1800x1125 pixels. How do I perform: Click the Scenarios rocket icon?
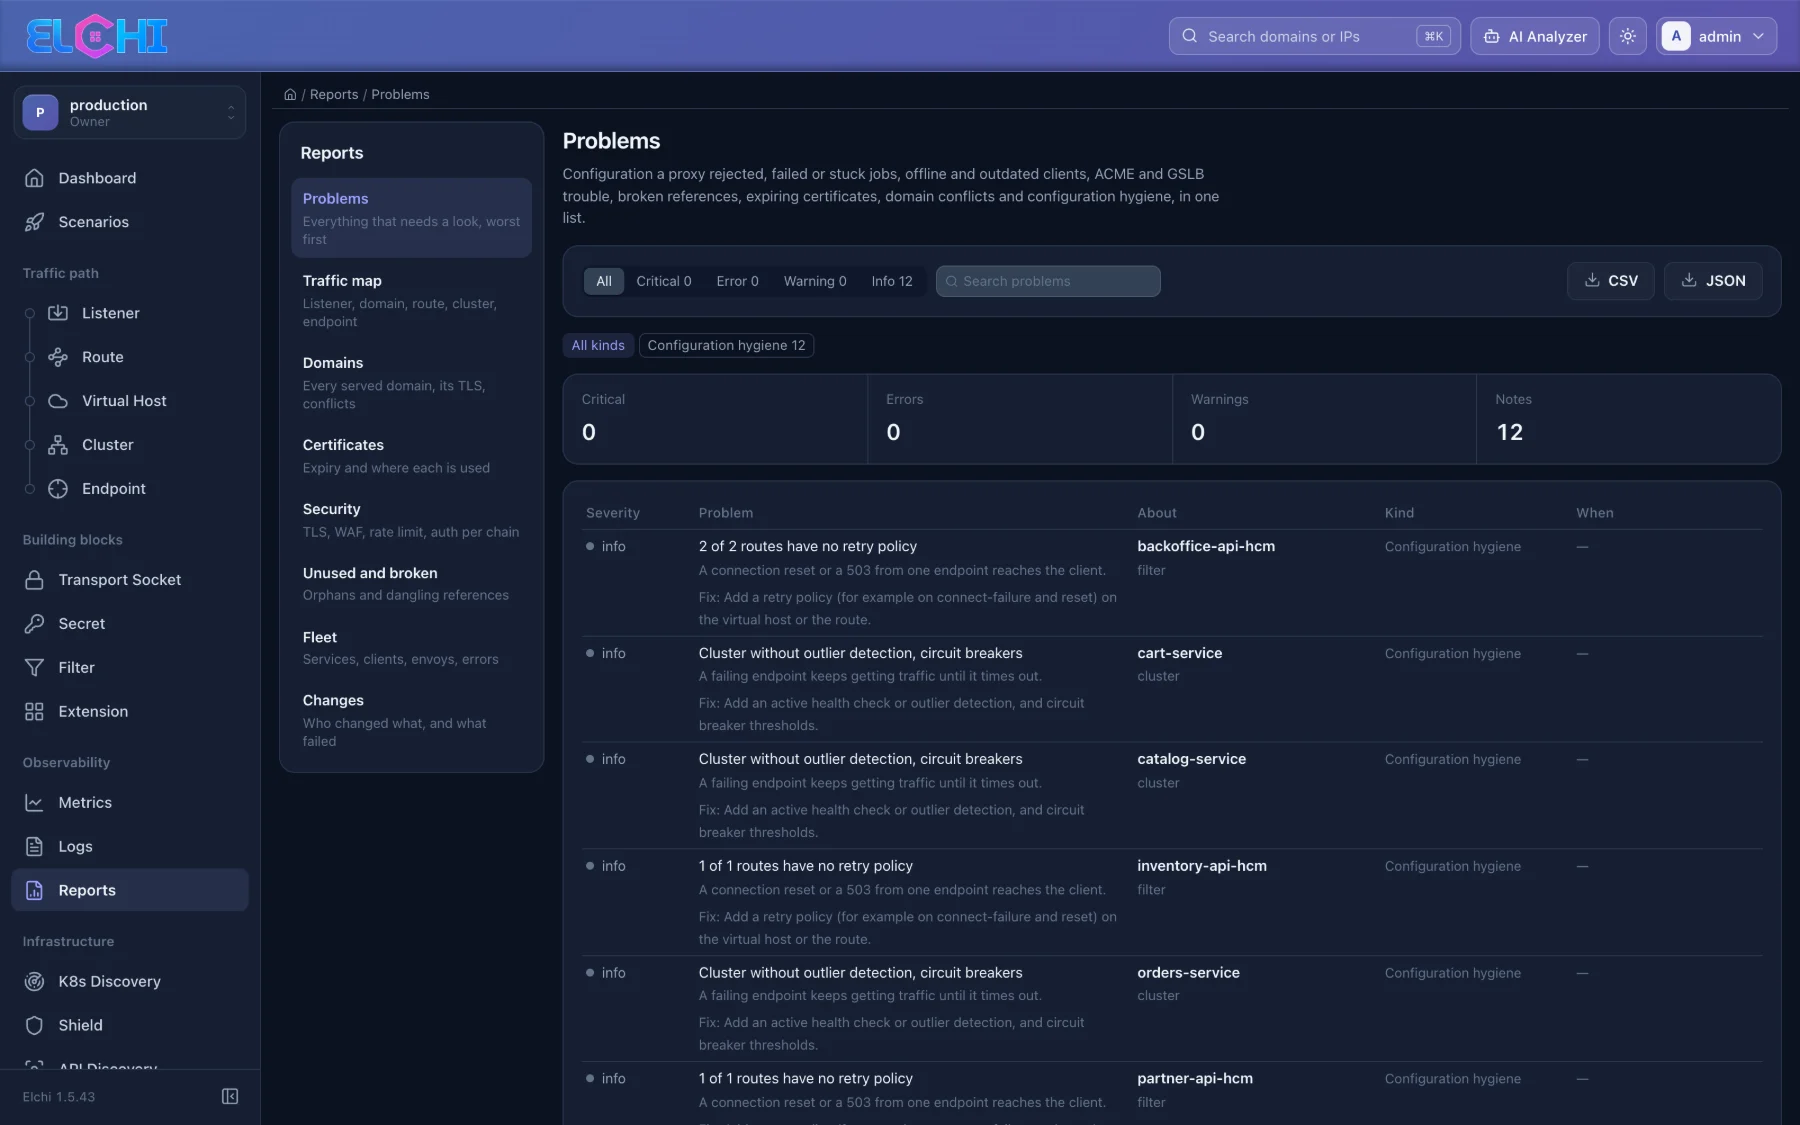(34, 222)
